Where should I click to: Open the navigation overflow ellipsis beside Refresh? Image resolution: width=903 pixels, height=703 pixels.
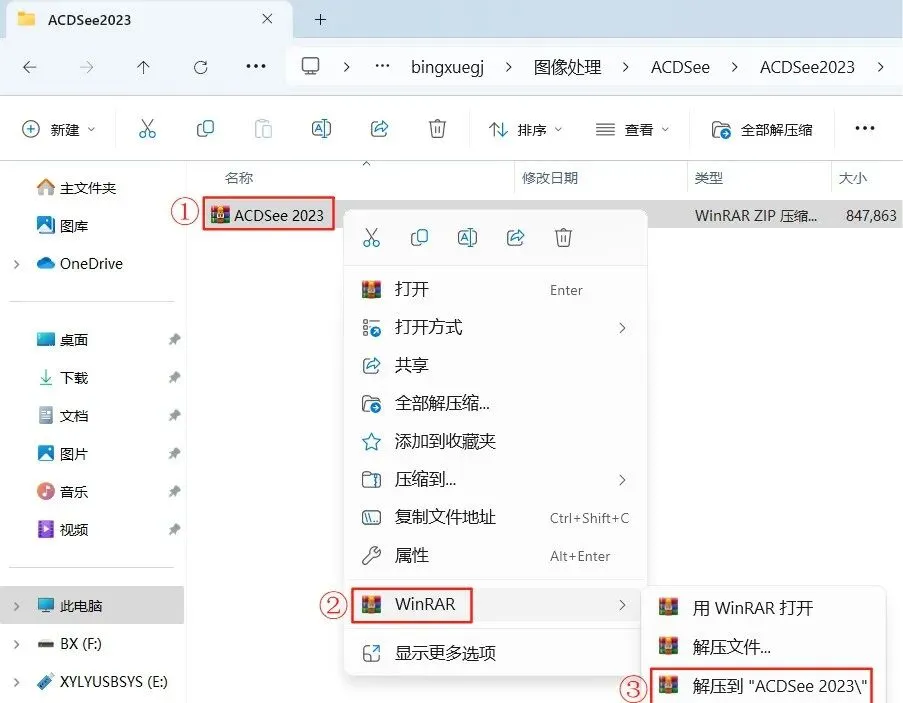pyautogui.click(x=256, y=66)
